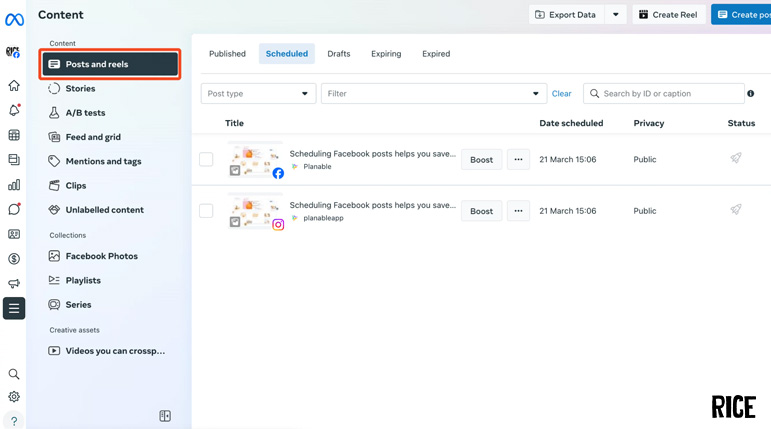Click the search magnifier in left rail
Viewport: 771px width, 429px height.
pyautogui.click(x=14, y=374)
